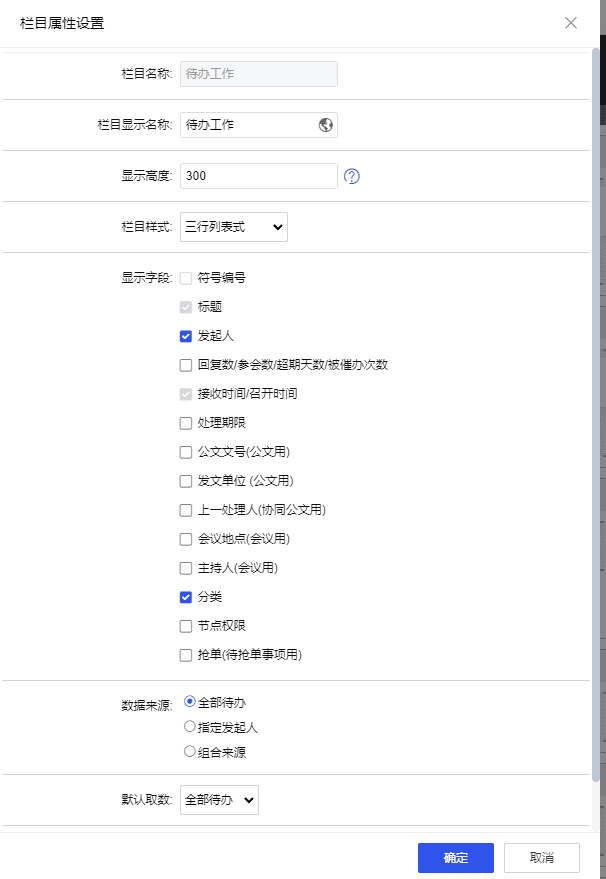Click the 确定 button
The height and width of the screenshot is (879, 606).
pyautogui.click(x=456, y=858)
